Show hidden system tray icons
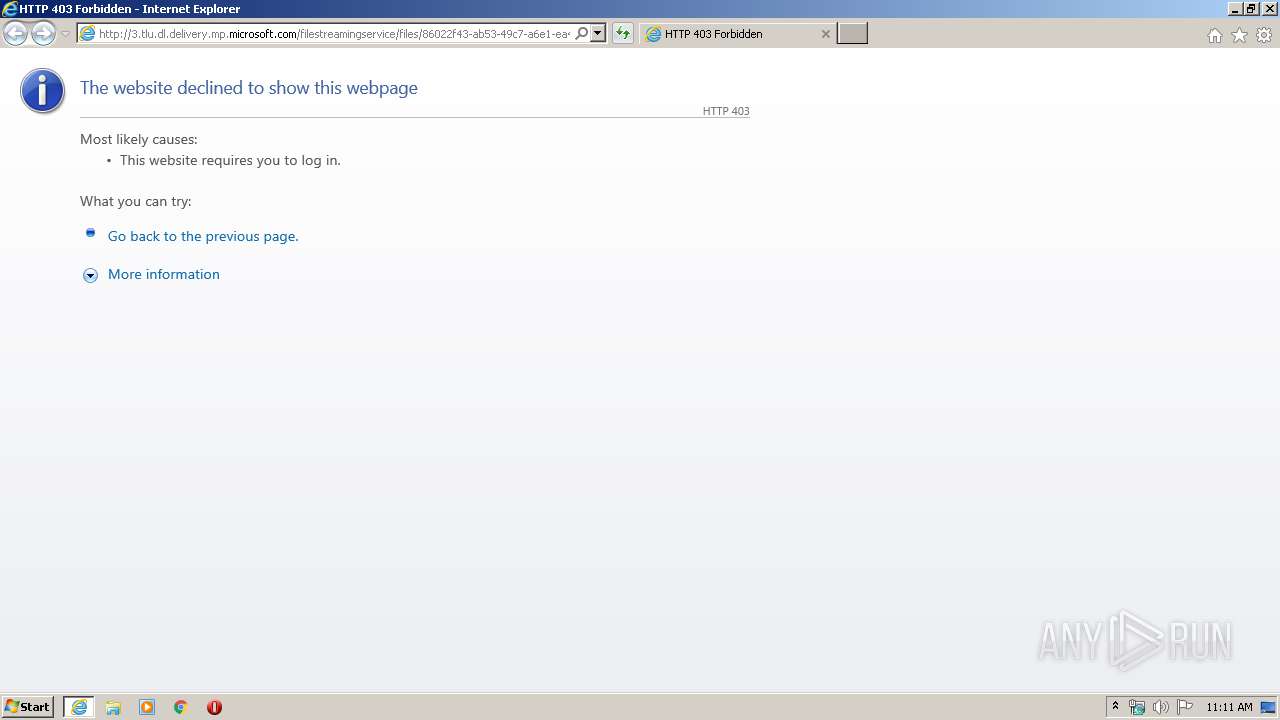The width and height of the screenshot is (1280, 720). point(1115,707)
